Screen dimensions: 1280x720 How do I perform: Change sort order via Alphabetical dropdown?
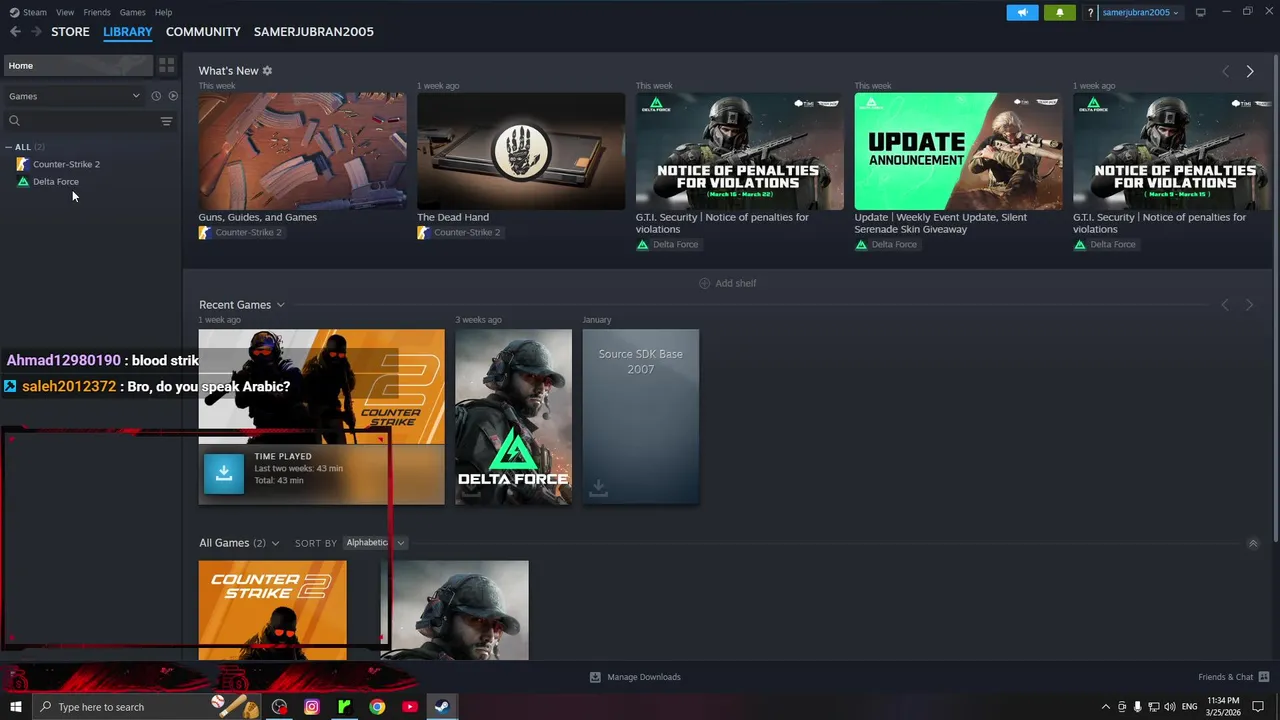[x=375, y=543]
